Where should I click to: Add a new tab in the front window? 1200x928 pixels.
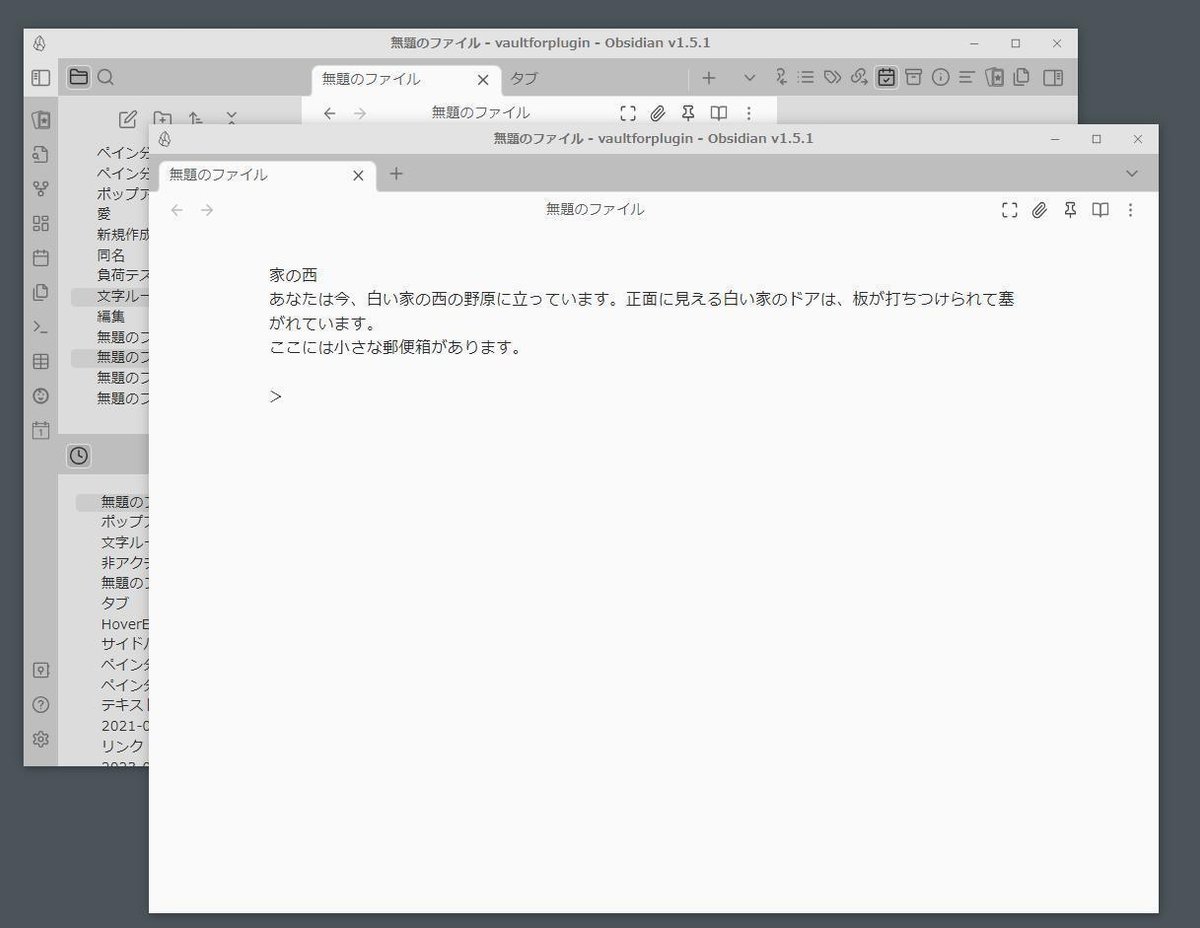(x=396, y=174)
